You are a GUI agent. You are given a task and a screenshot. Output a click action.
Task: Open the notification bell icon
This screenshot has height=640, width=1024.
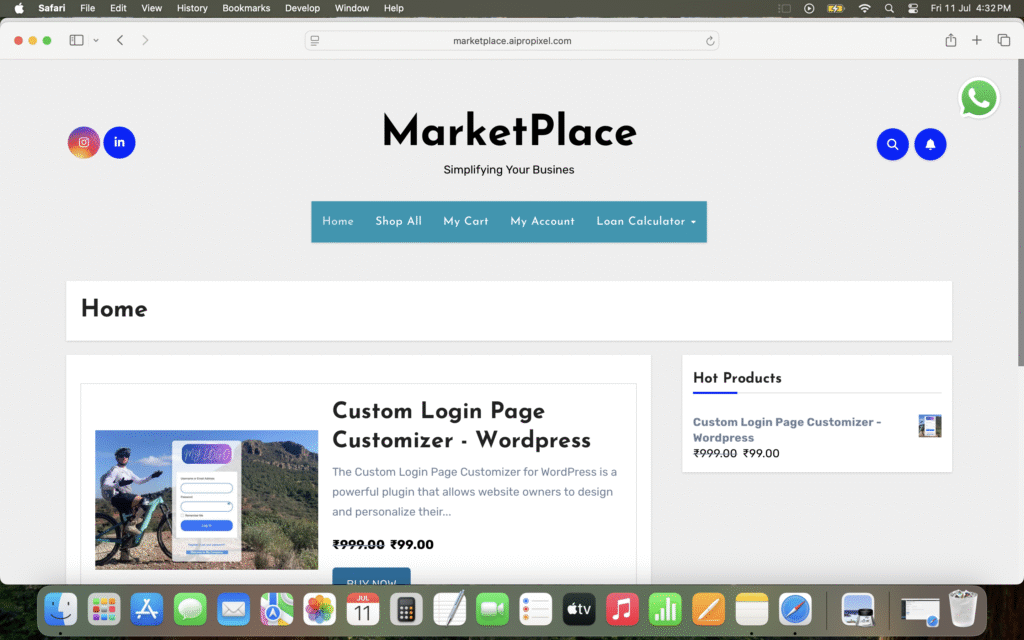930,144
